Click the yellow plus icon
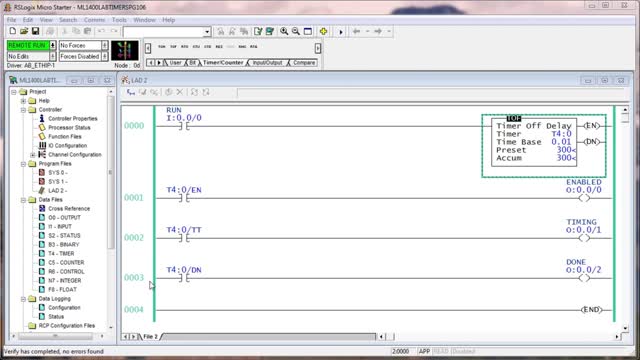 click(323, 31)
